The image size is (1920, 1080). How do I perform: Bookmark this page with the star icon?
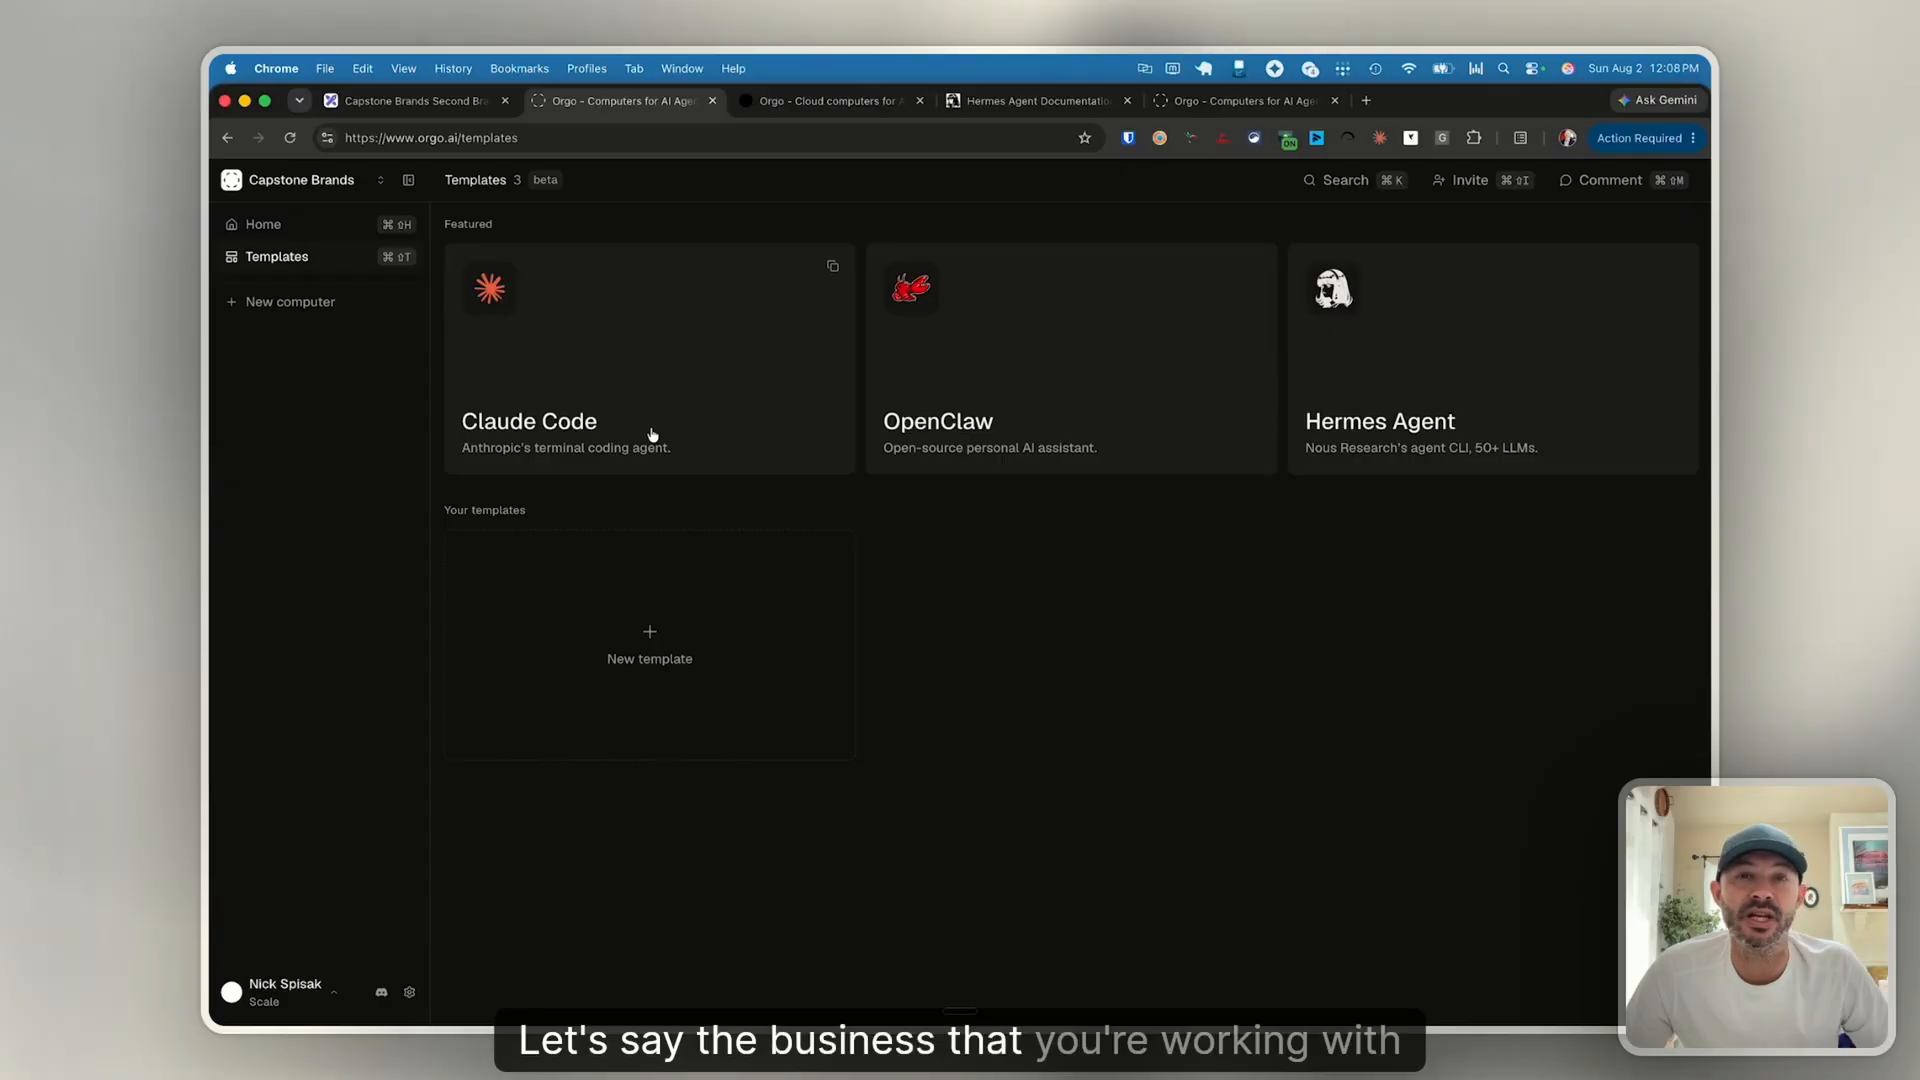coord(1085,138)
